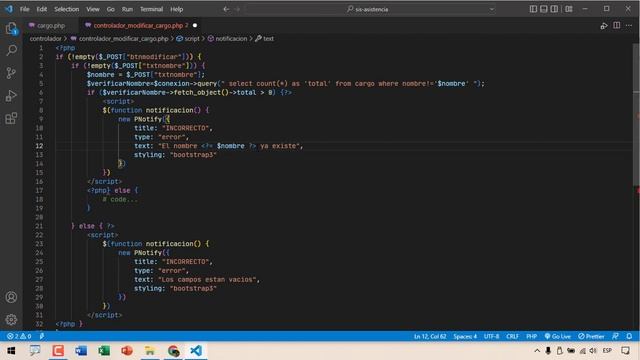Viewport: 640px width, 360px height.
Task: Open the errors and warnings indicator
Action: [x=19, y=336]
